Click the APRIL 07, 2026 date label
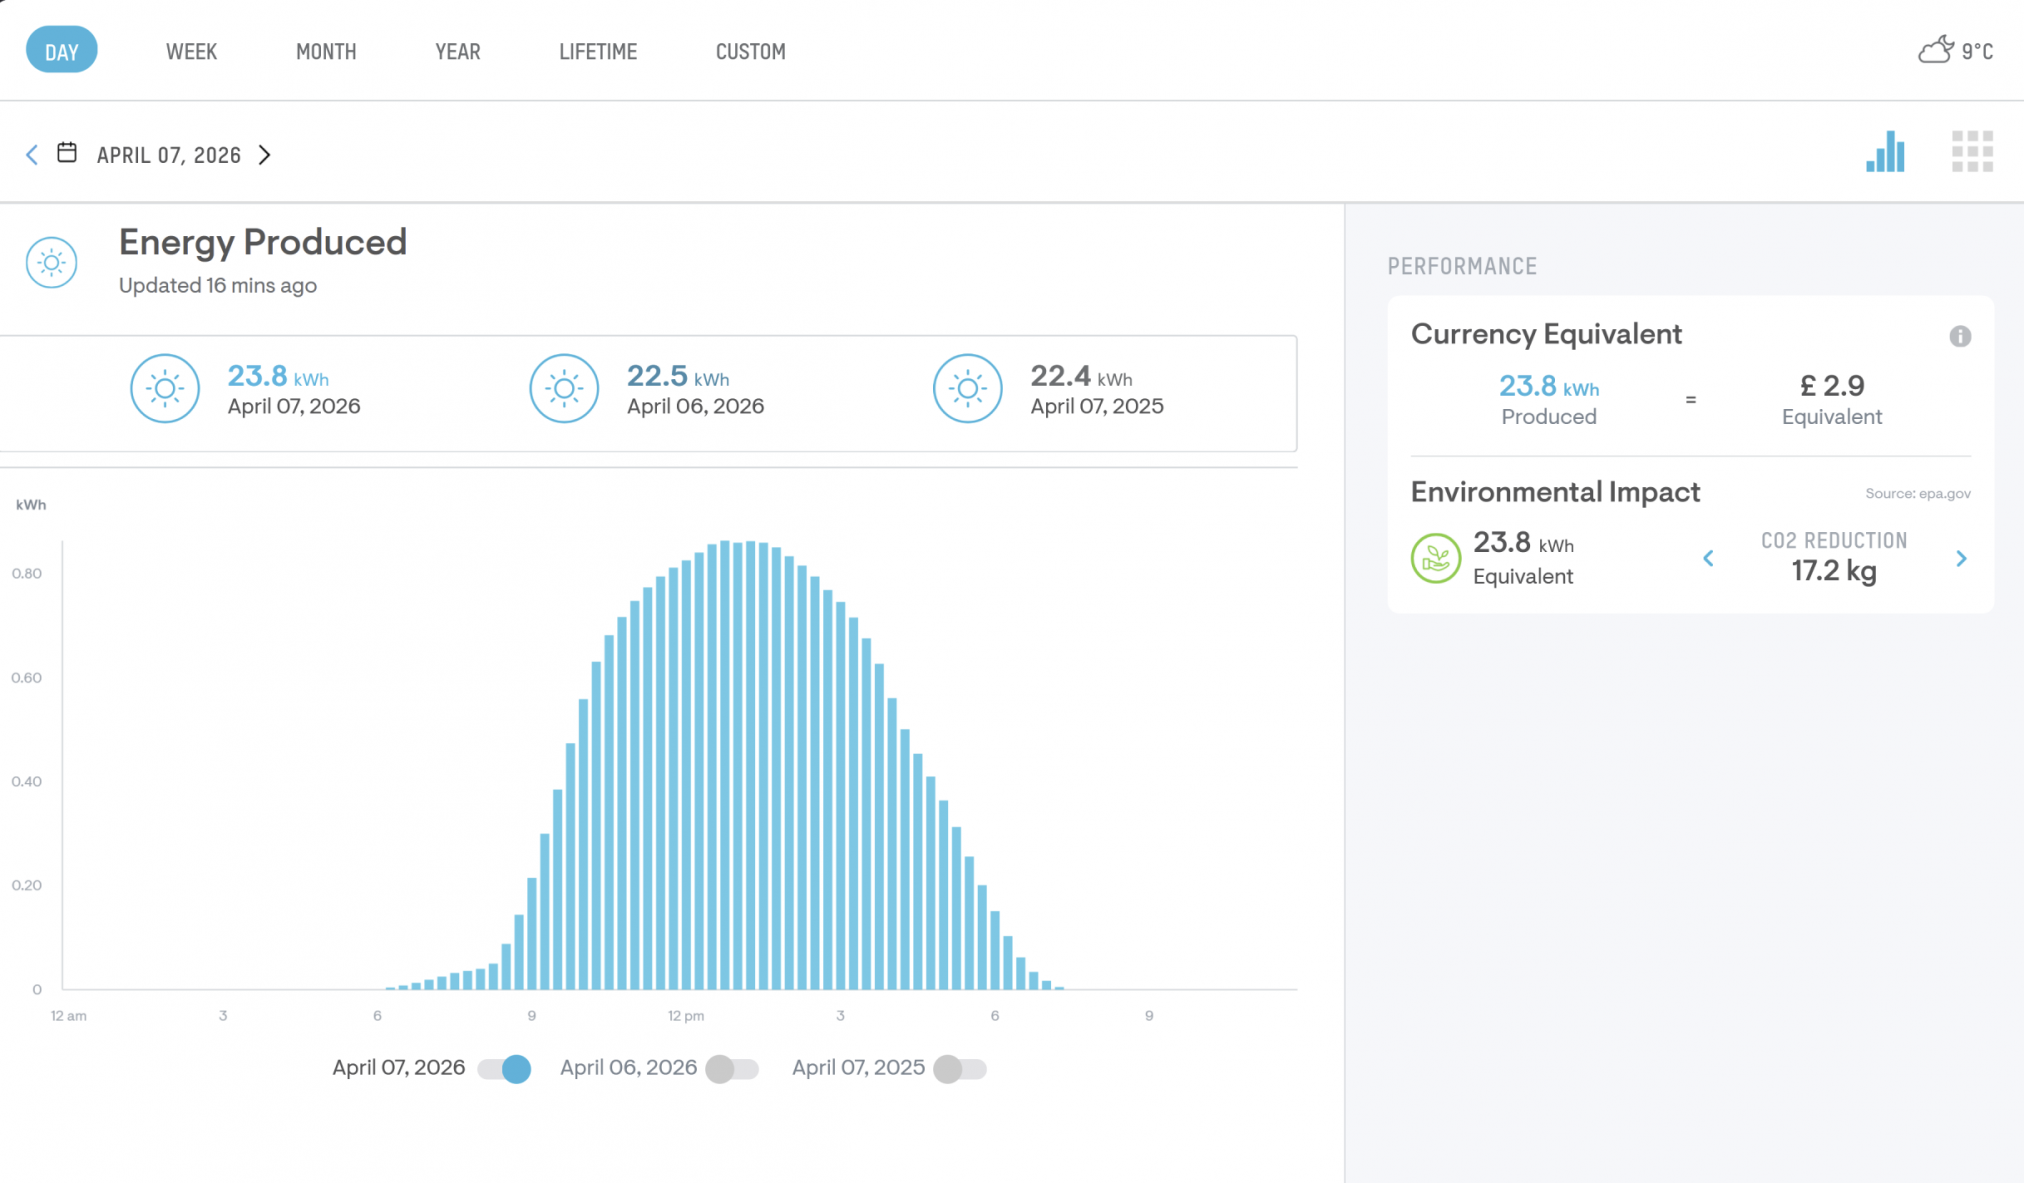This screenshot has width=2024, height=1183. pos(169,155)
